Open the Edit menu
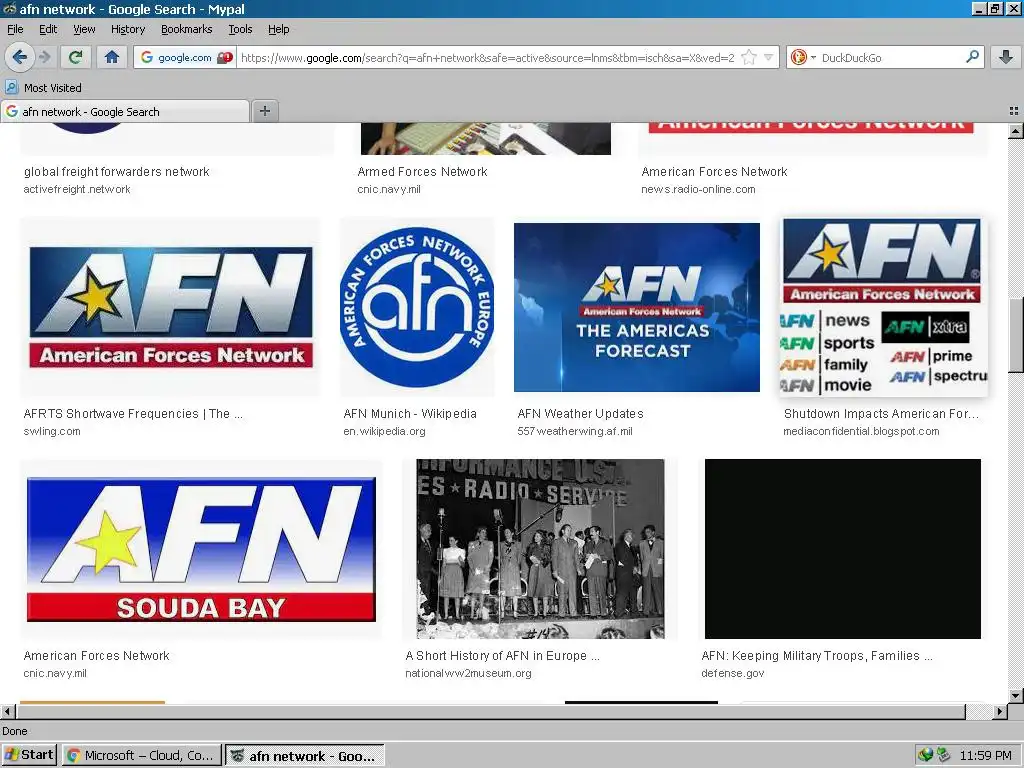 point(48,29)
